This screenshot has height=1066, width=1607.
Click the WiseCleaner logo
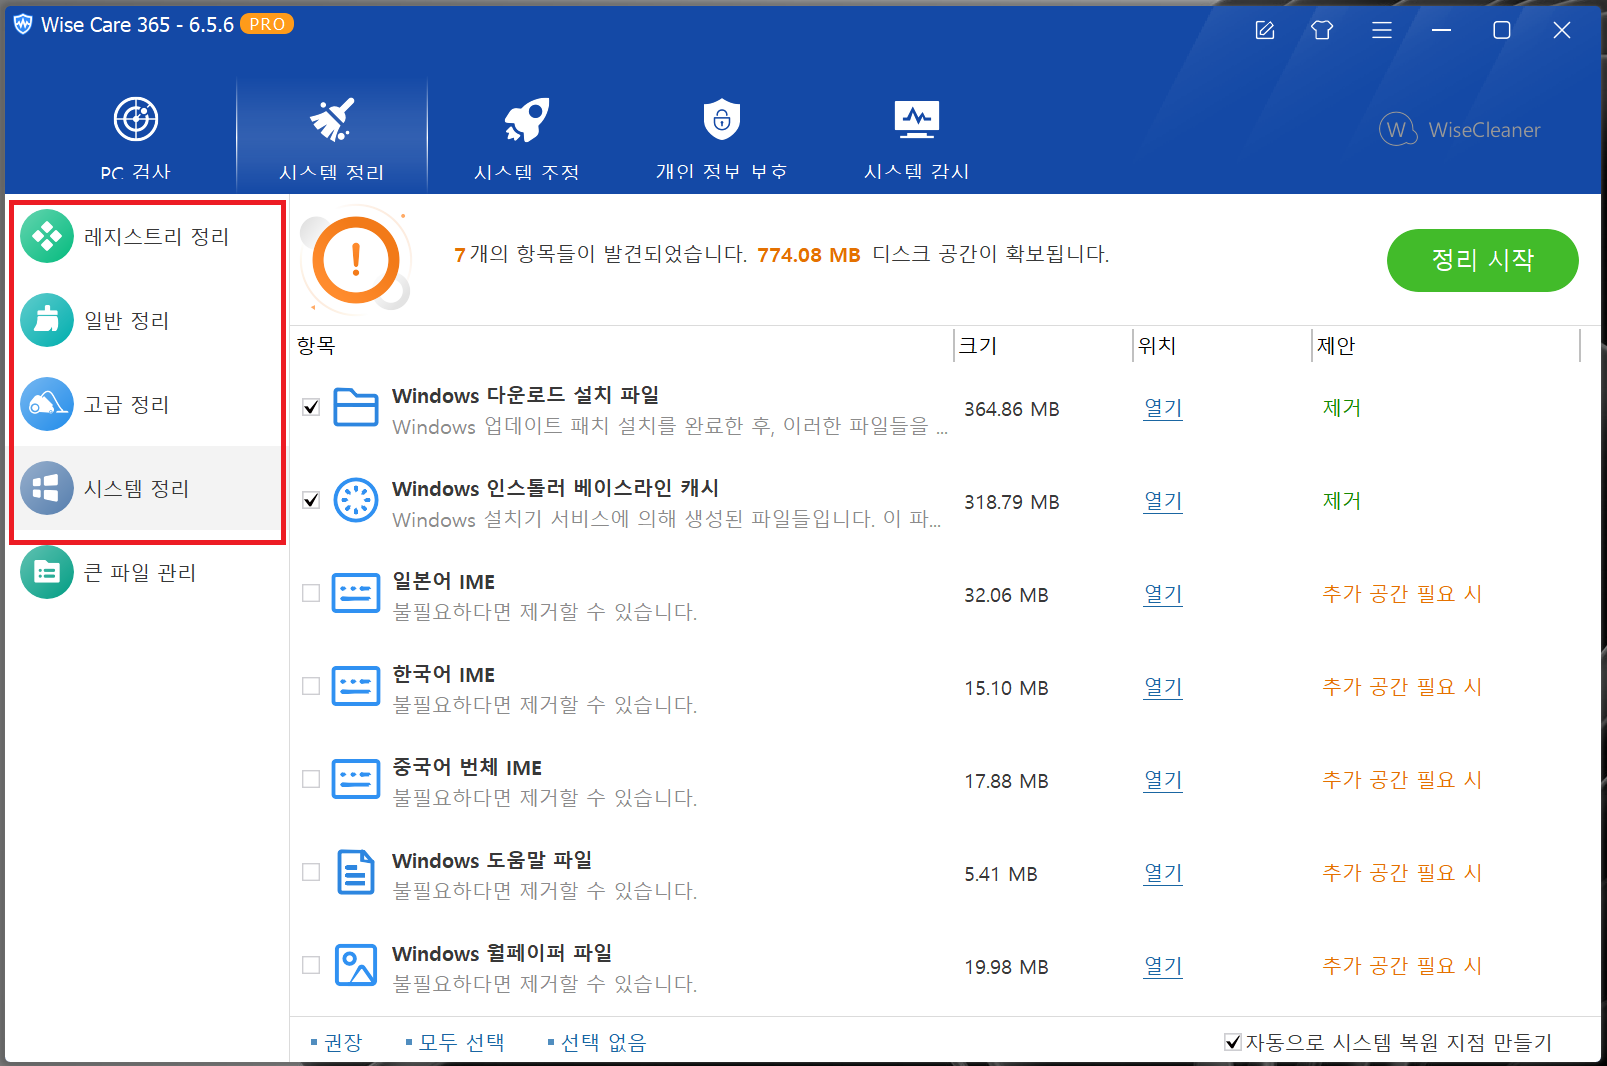point(1460,130)
